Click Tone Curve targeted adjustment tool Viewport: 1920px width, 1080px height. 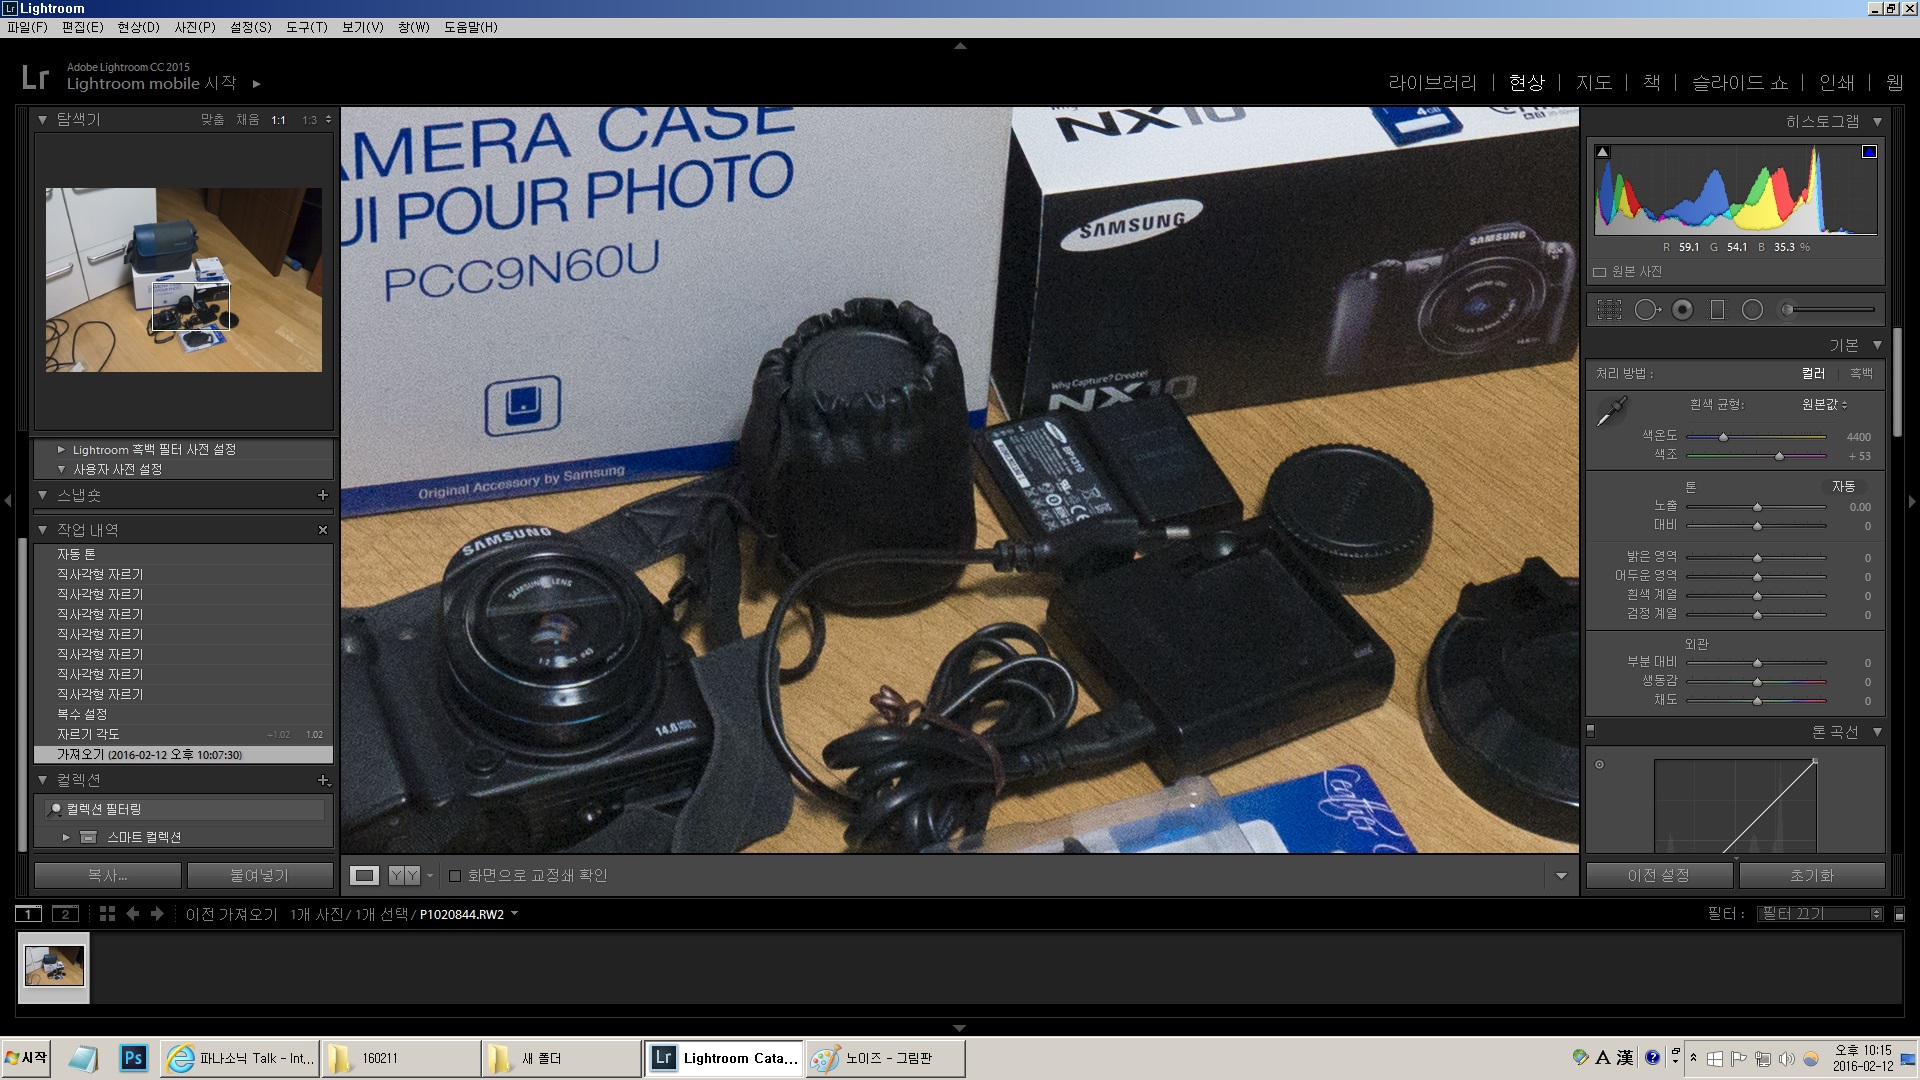point(1599,765)
